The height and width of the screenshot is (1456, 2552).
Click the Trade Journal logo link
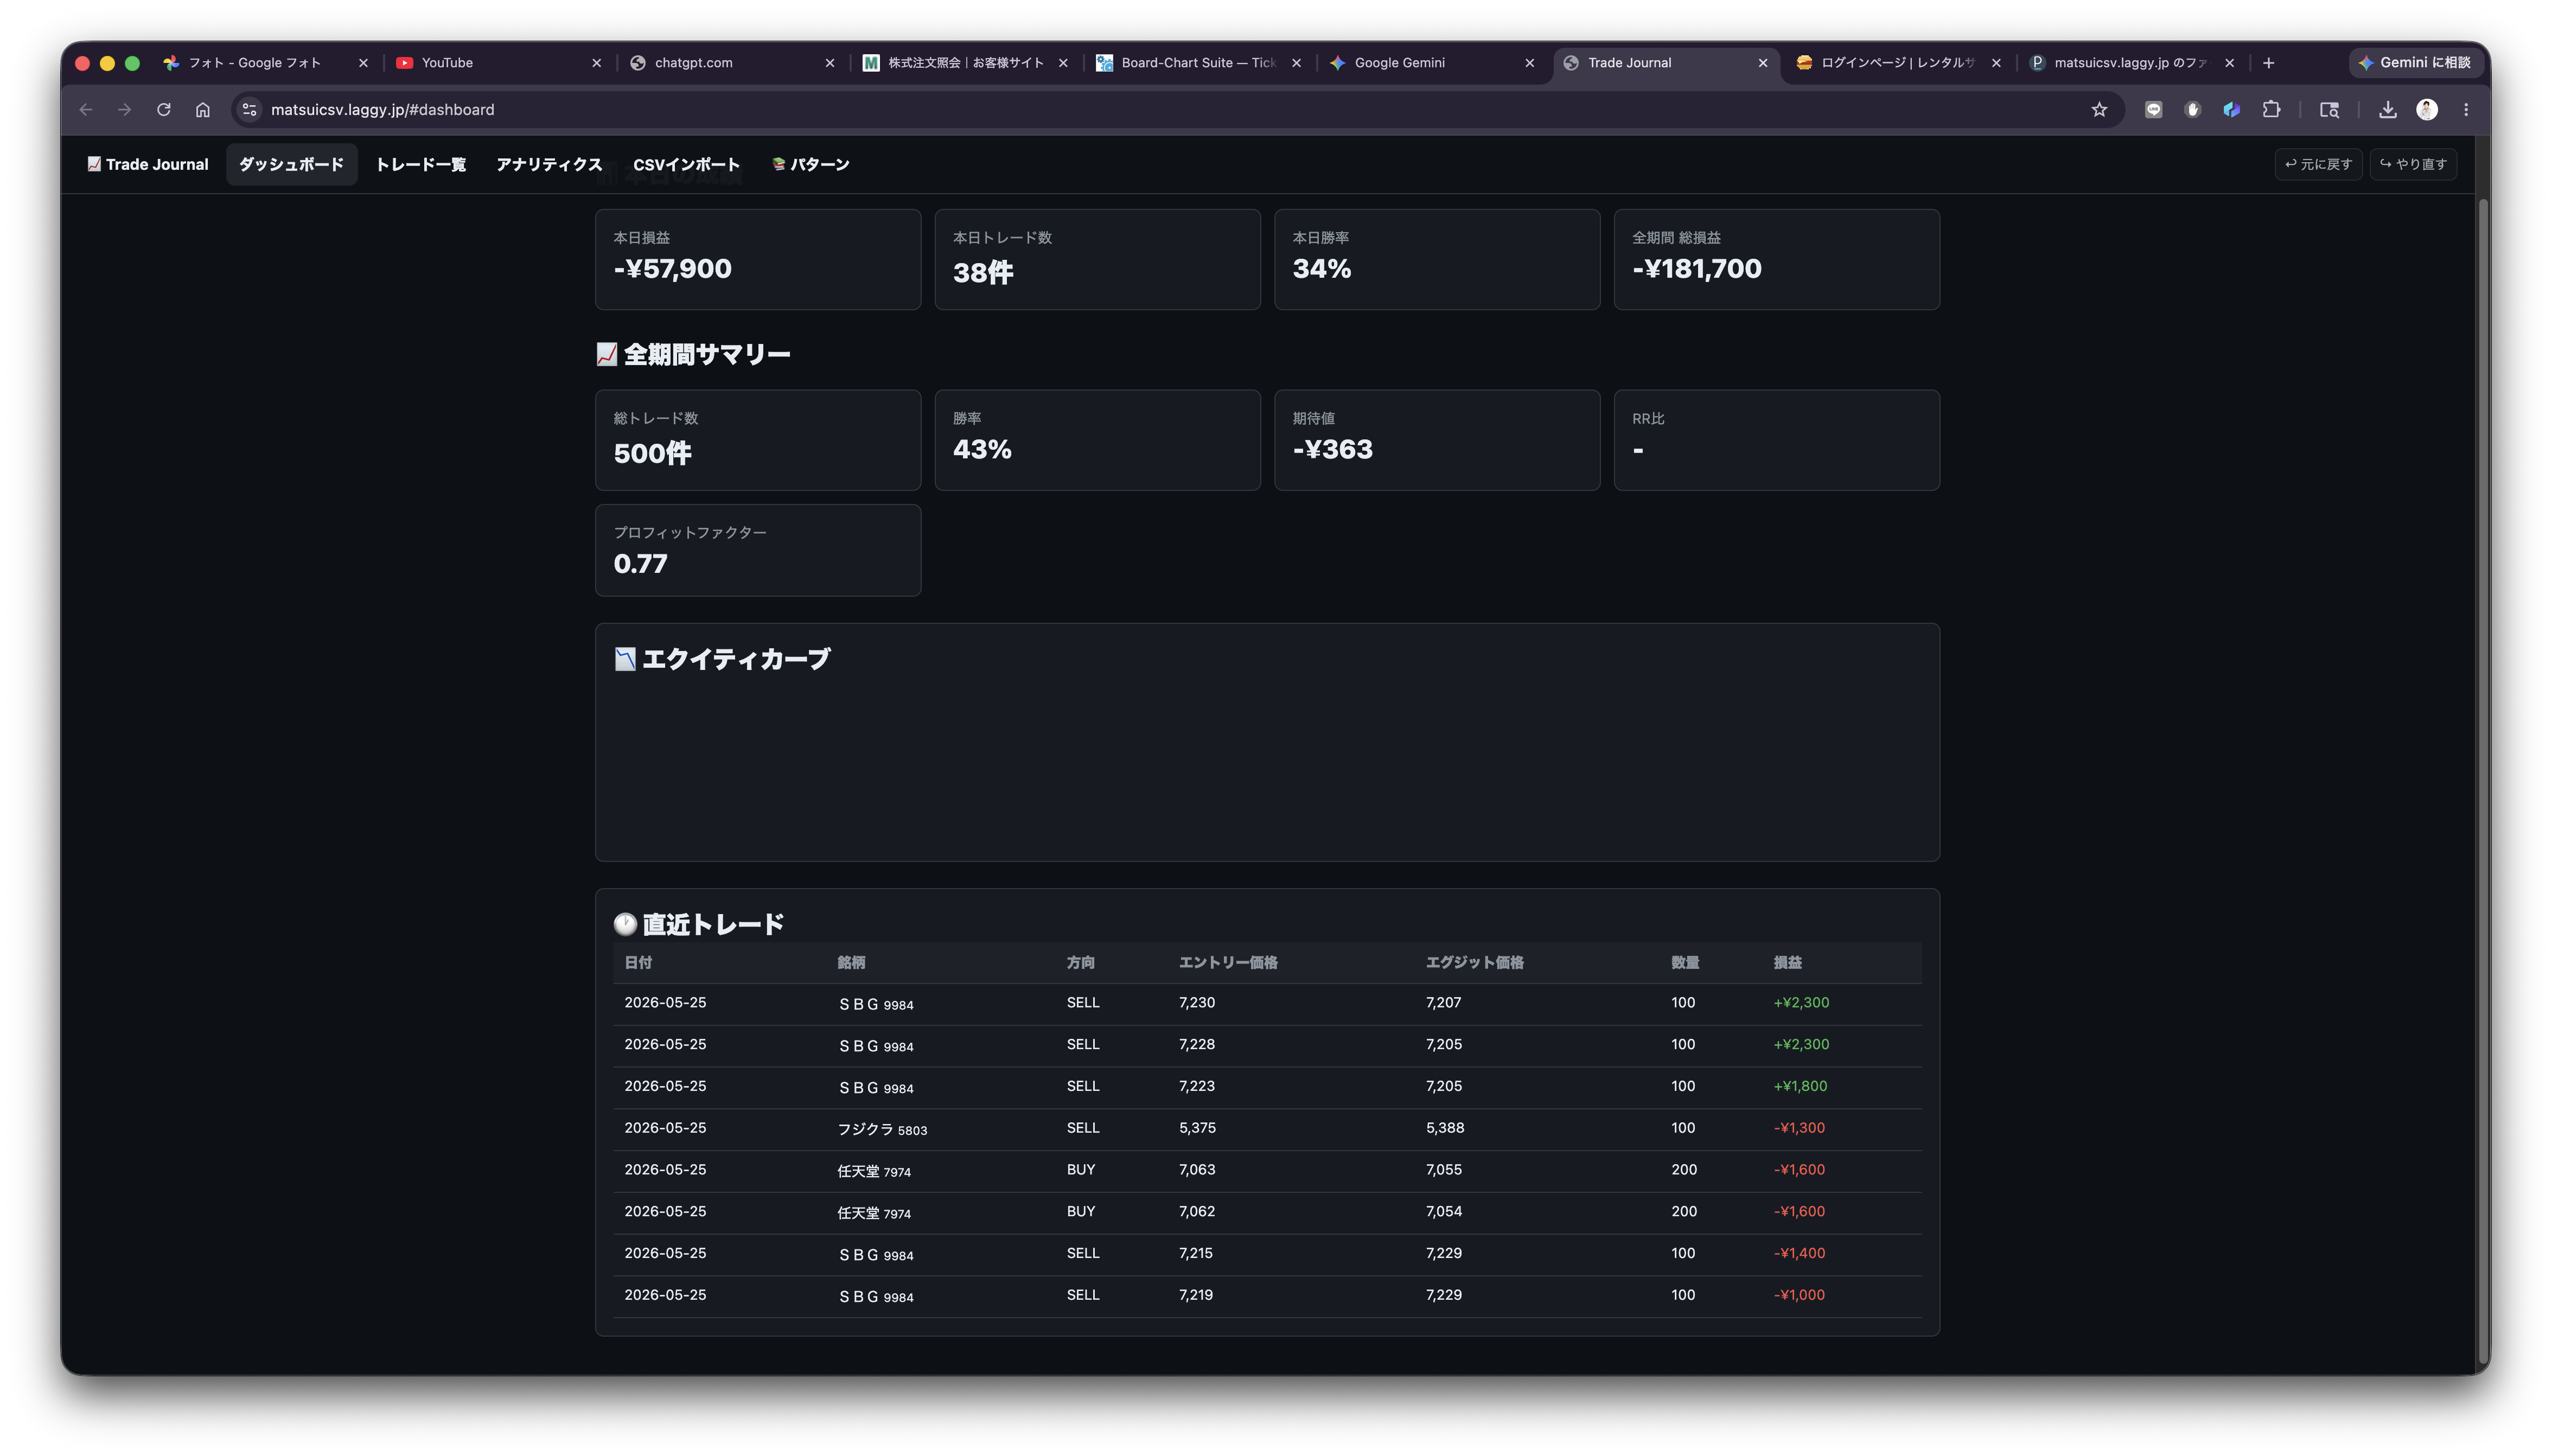pyautogui.click(x=148, y=165)
